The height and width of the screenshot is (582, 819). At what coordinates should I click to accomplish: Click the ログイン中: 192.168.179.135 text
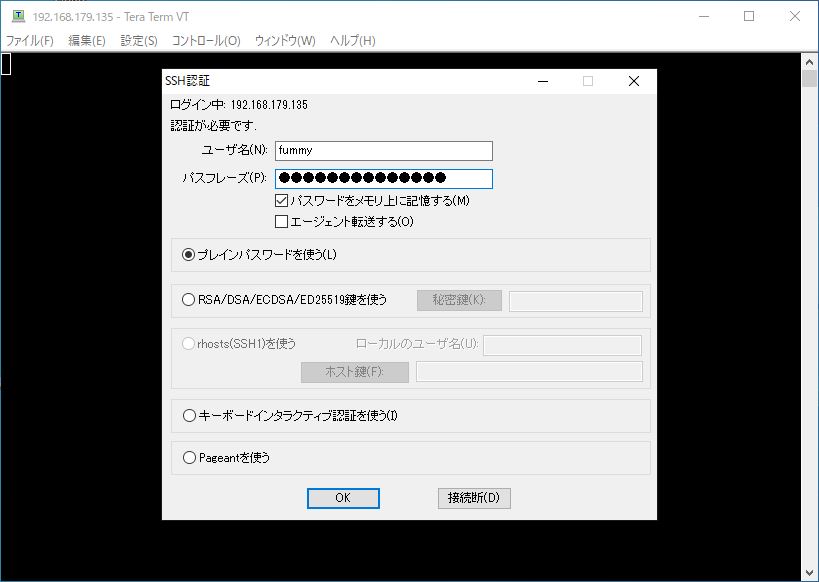coord(239,105)
